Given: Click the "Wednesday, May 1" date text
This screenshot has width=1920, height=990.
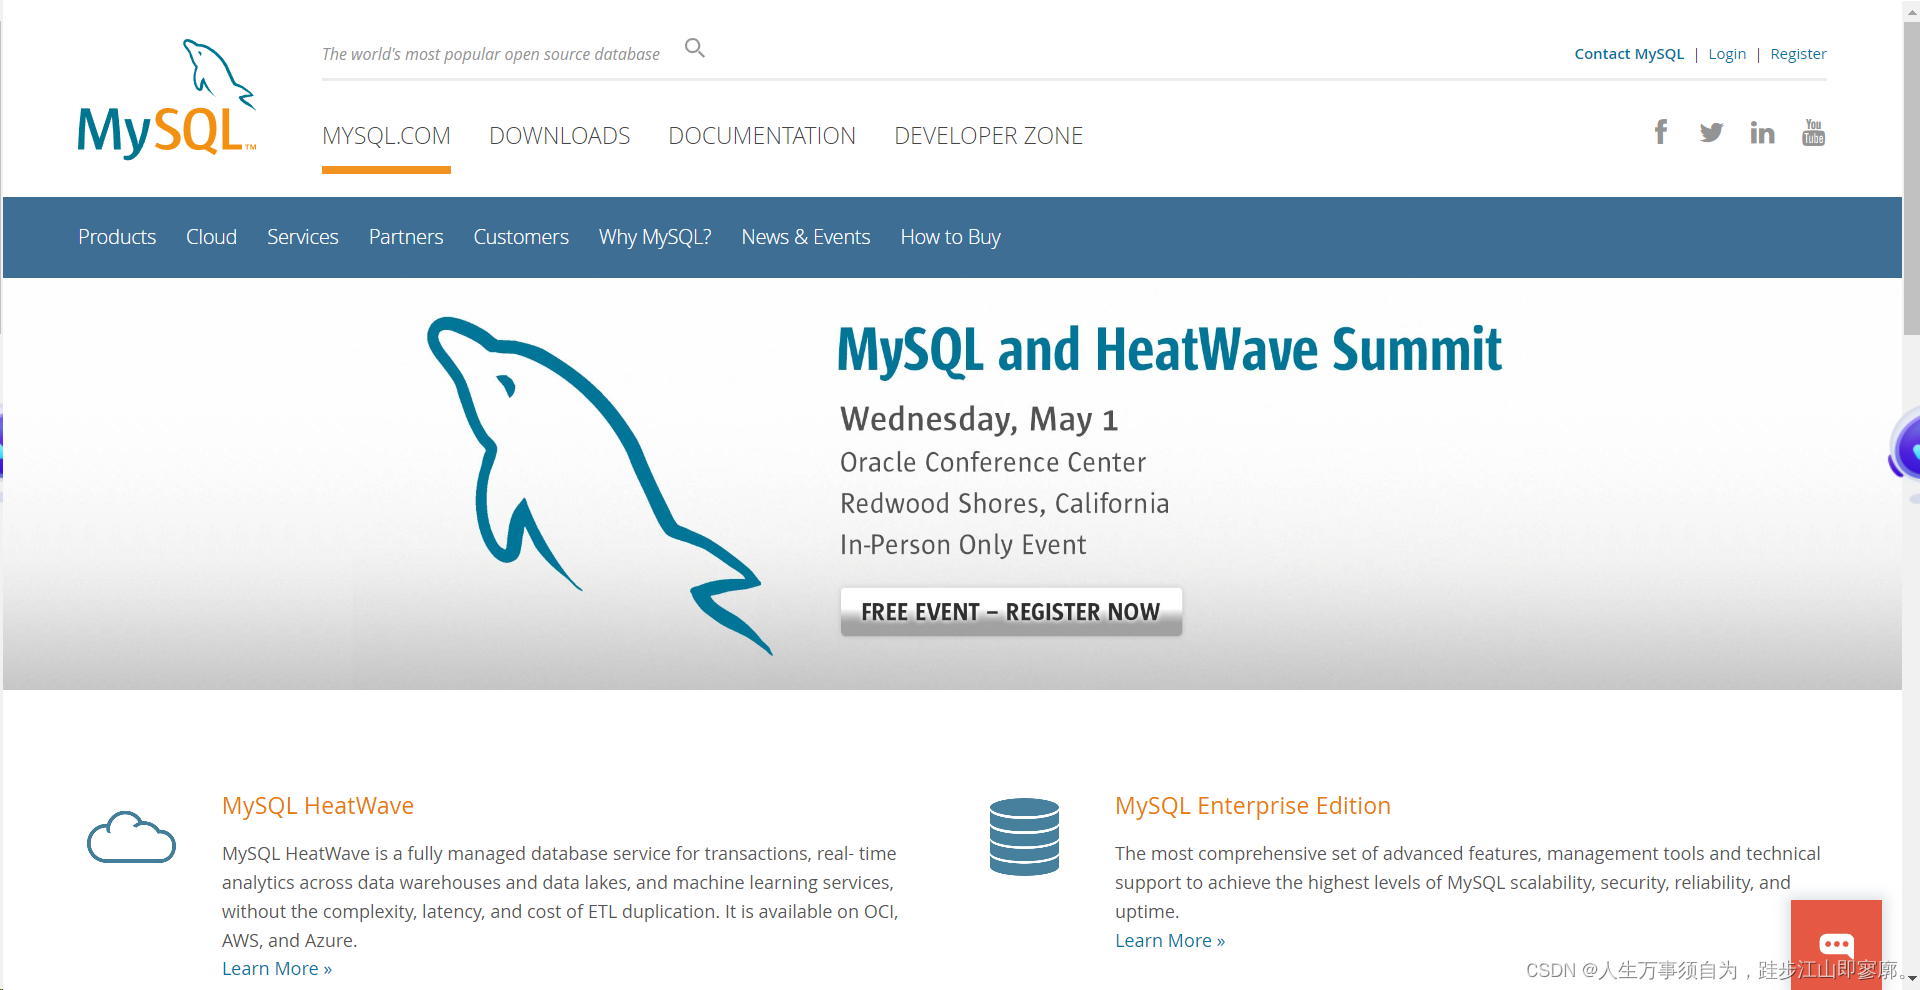Looking at the screenshot, I should click(979, 419).
